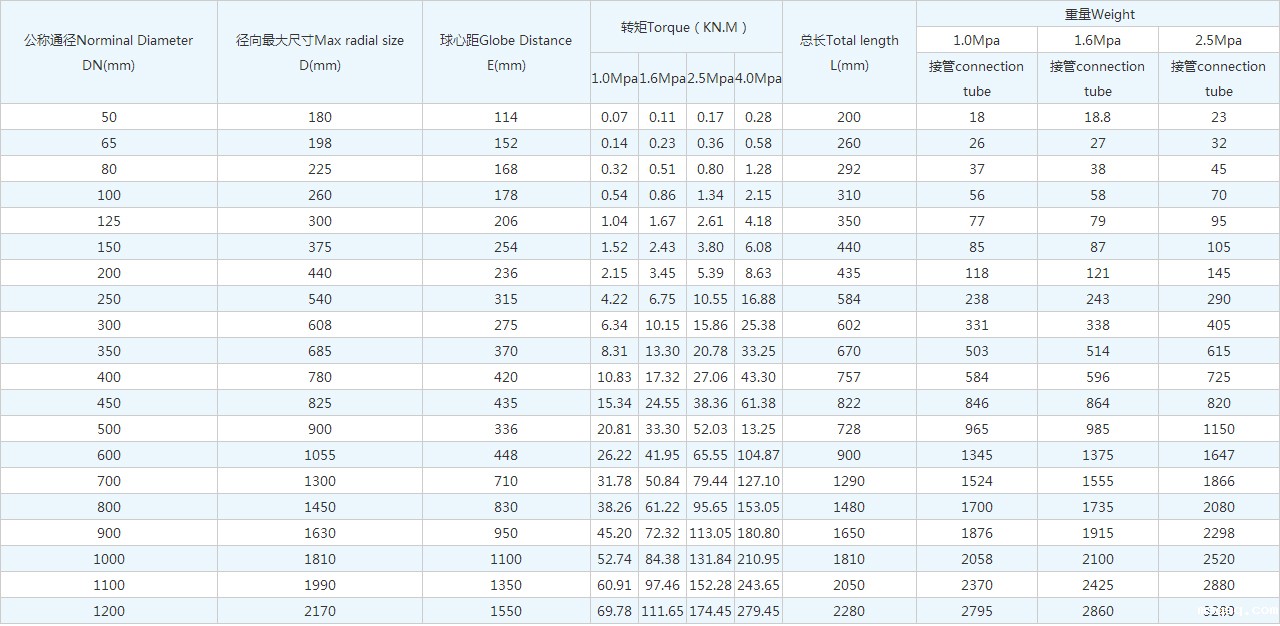The height and width of the screenshot is (626, 1280).
Task: Click the DN 1200 cell in last row
Action: click(x=108, y=611)
